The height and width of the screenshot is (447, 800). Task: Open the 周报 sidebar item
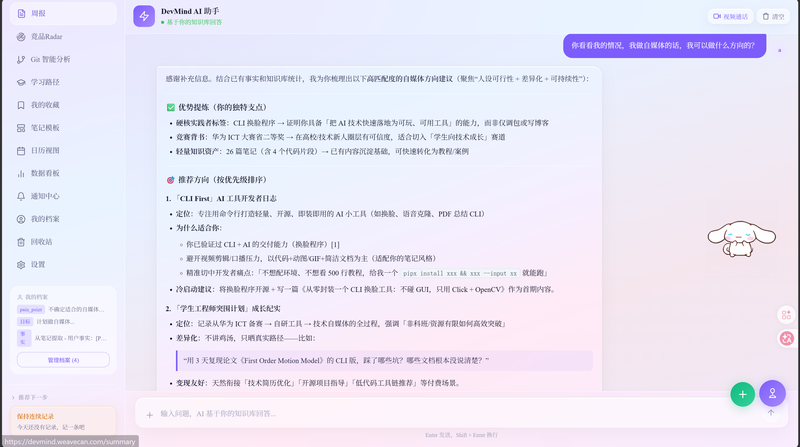(63, 13)
